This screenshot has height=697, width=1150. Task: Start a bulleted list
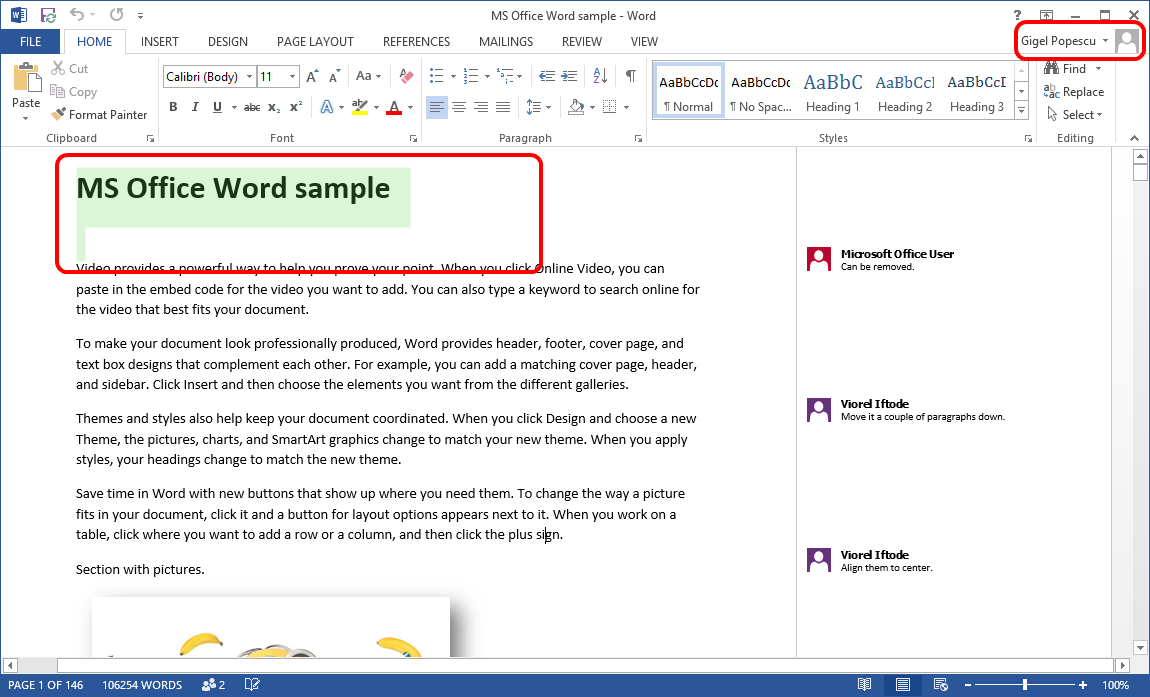[x=436, y=76]
